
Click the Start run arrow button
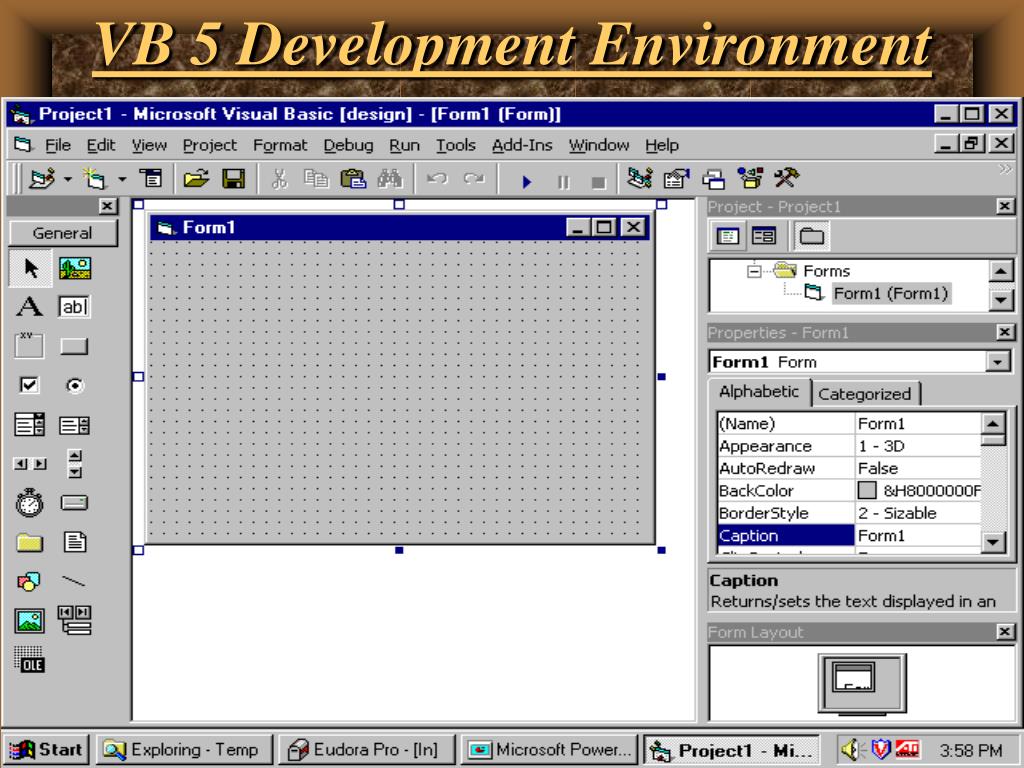[x=526, y=182]
